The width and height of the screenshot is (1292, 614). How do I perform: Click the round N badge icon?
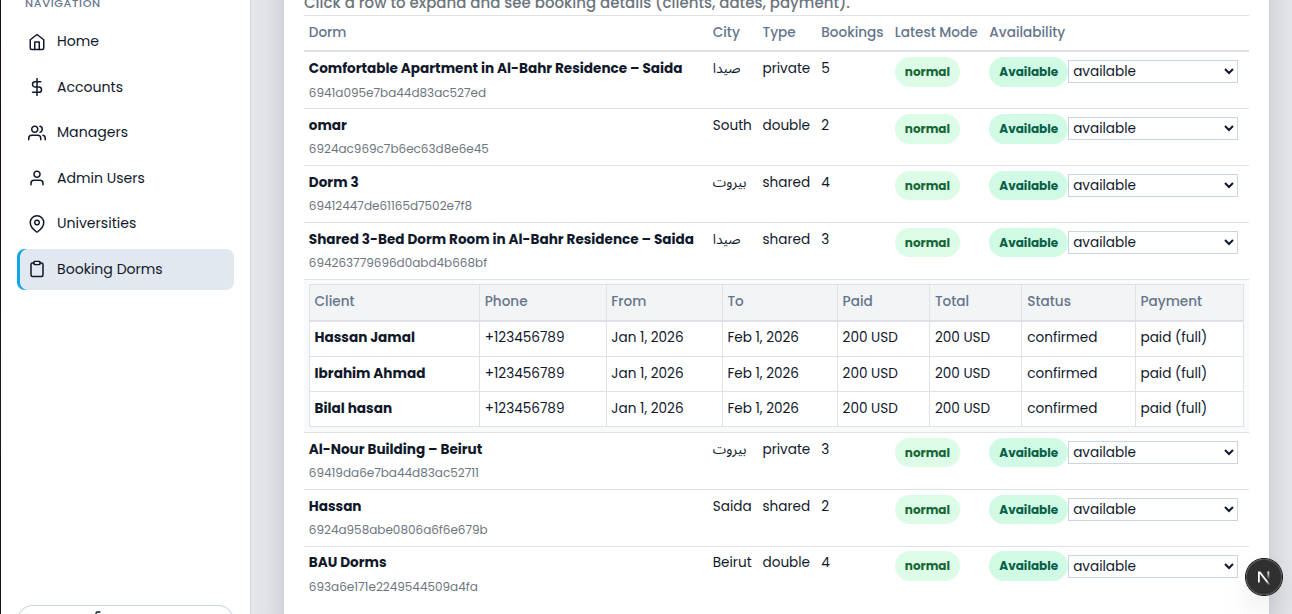coord(1263,577)
